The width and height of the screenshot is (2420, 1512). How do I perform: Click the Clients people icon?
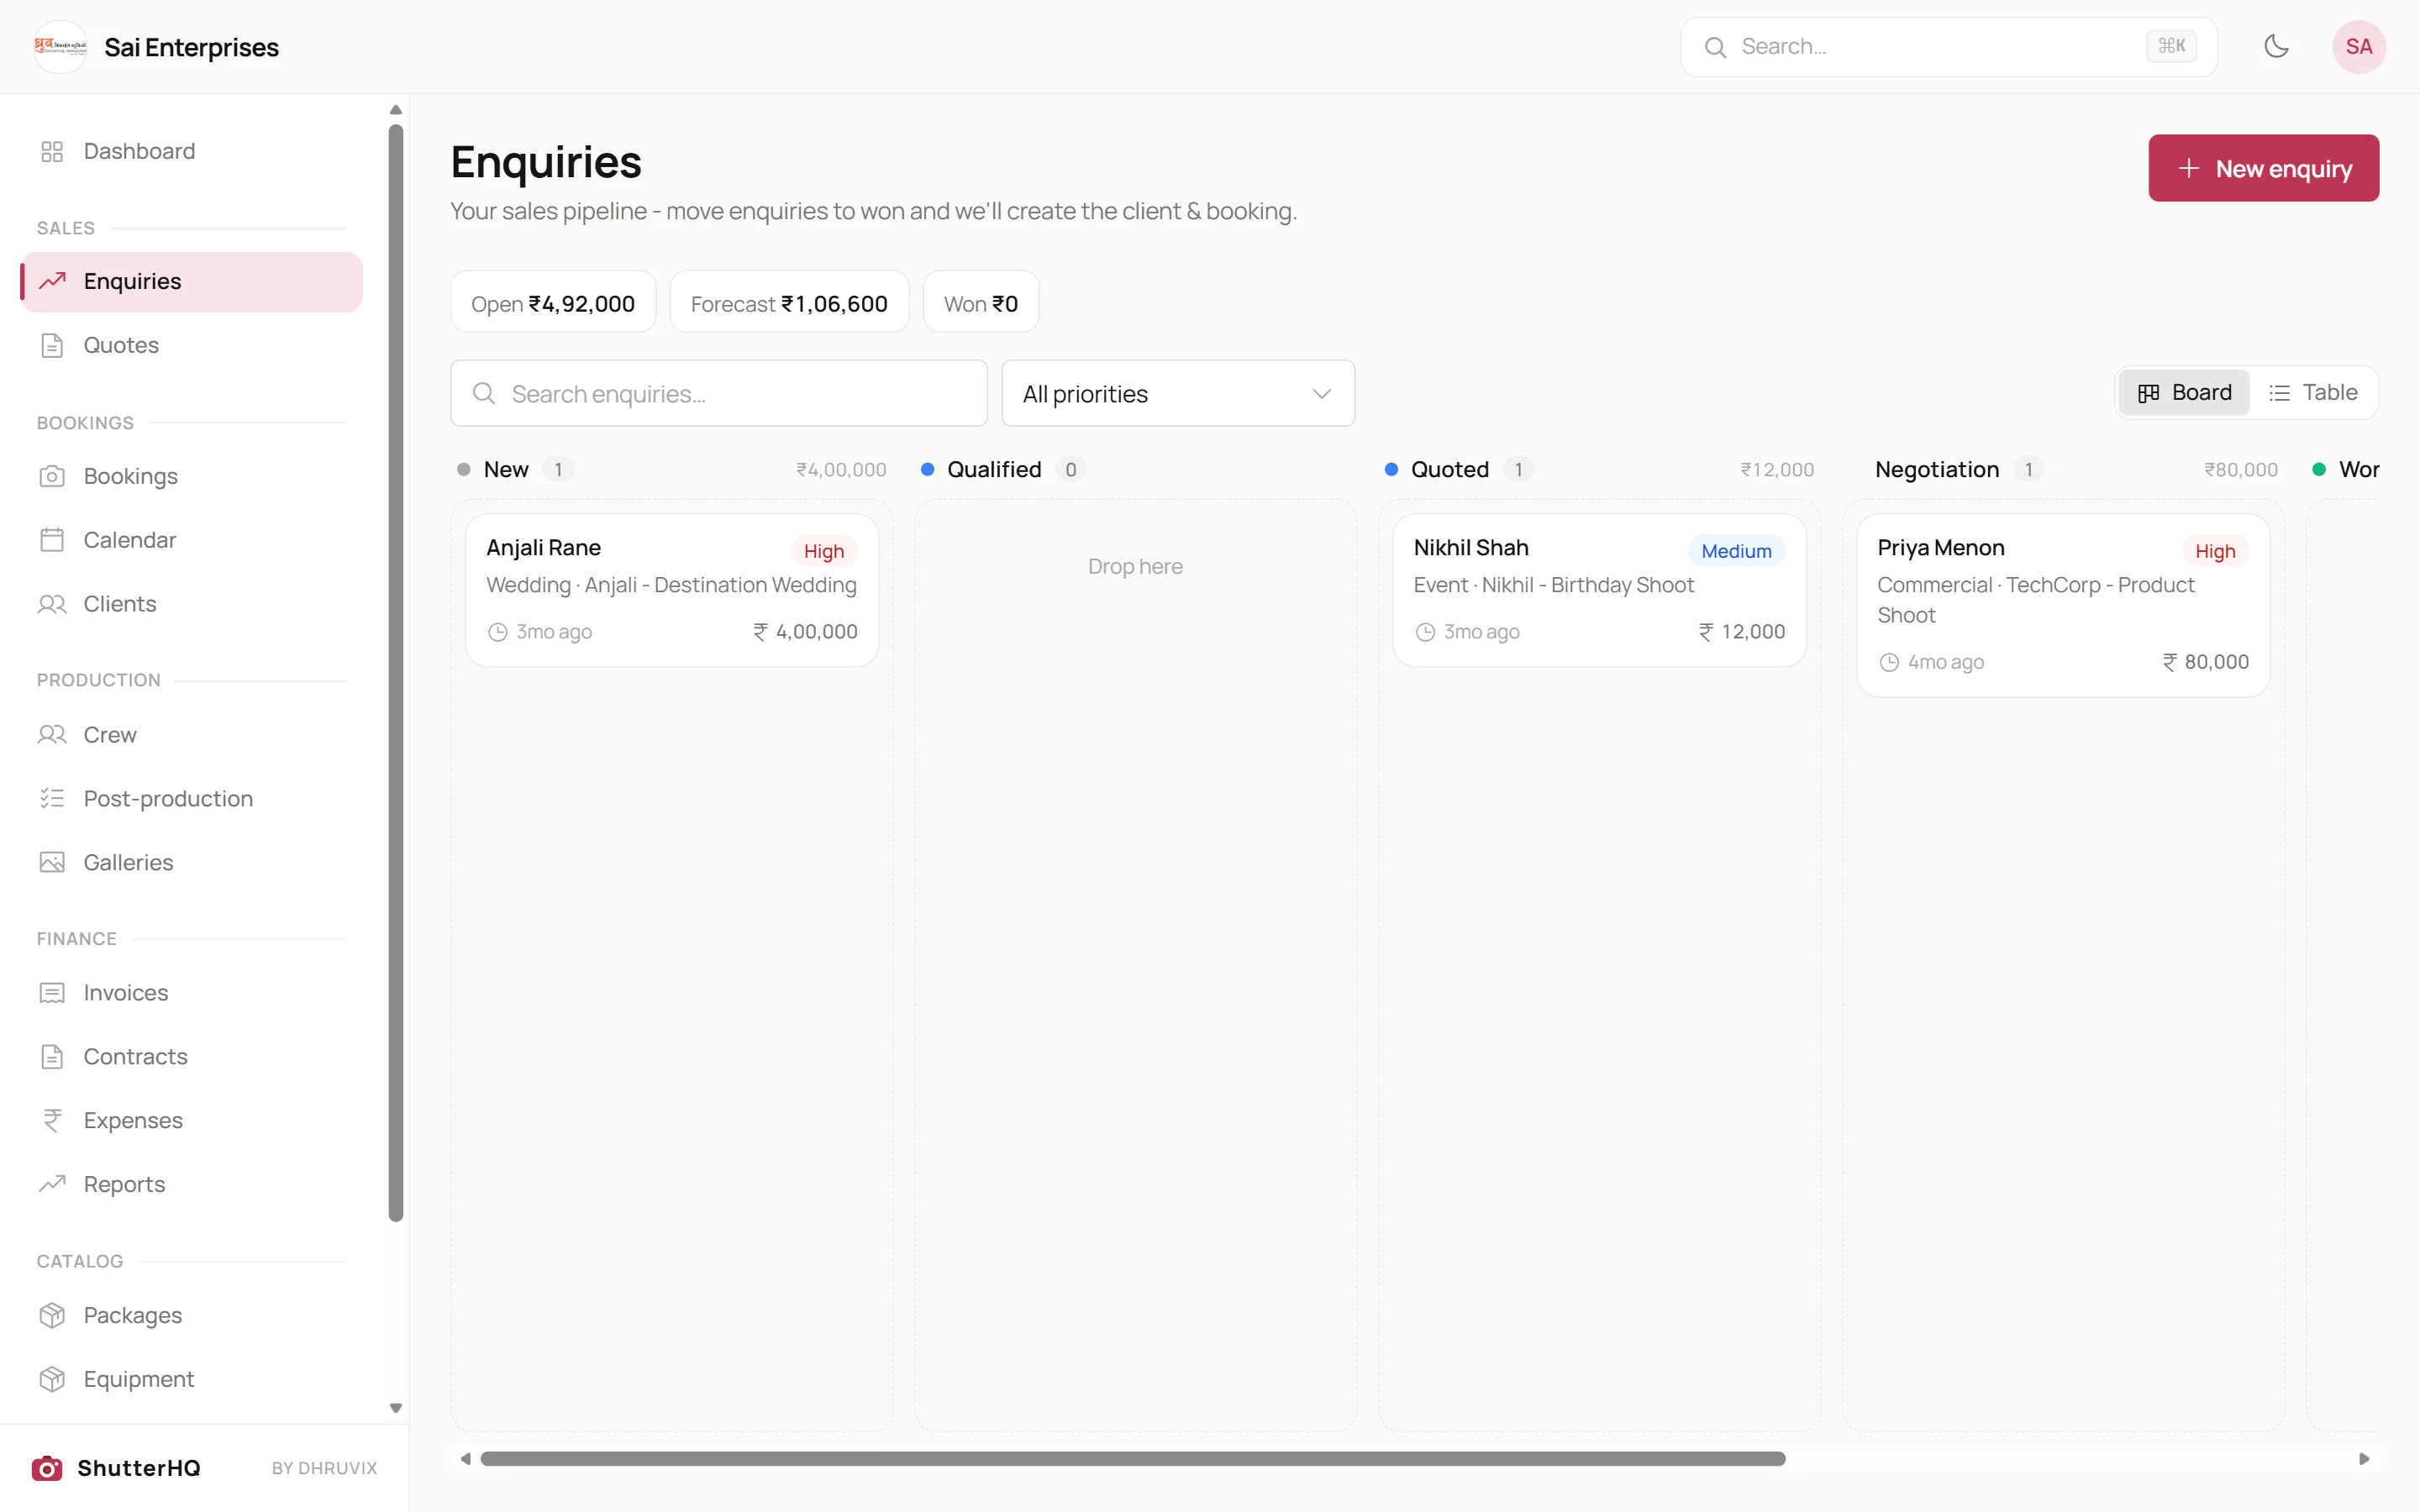coord(52,604)
